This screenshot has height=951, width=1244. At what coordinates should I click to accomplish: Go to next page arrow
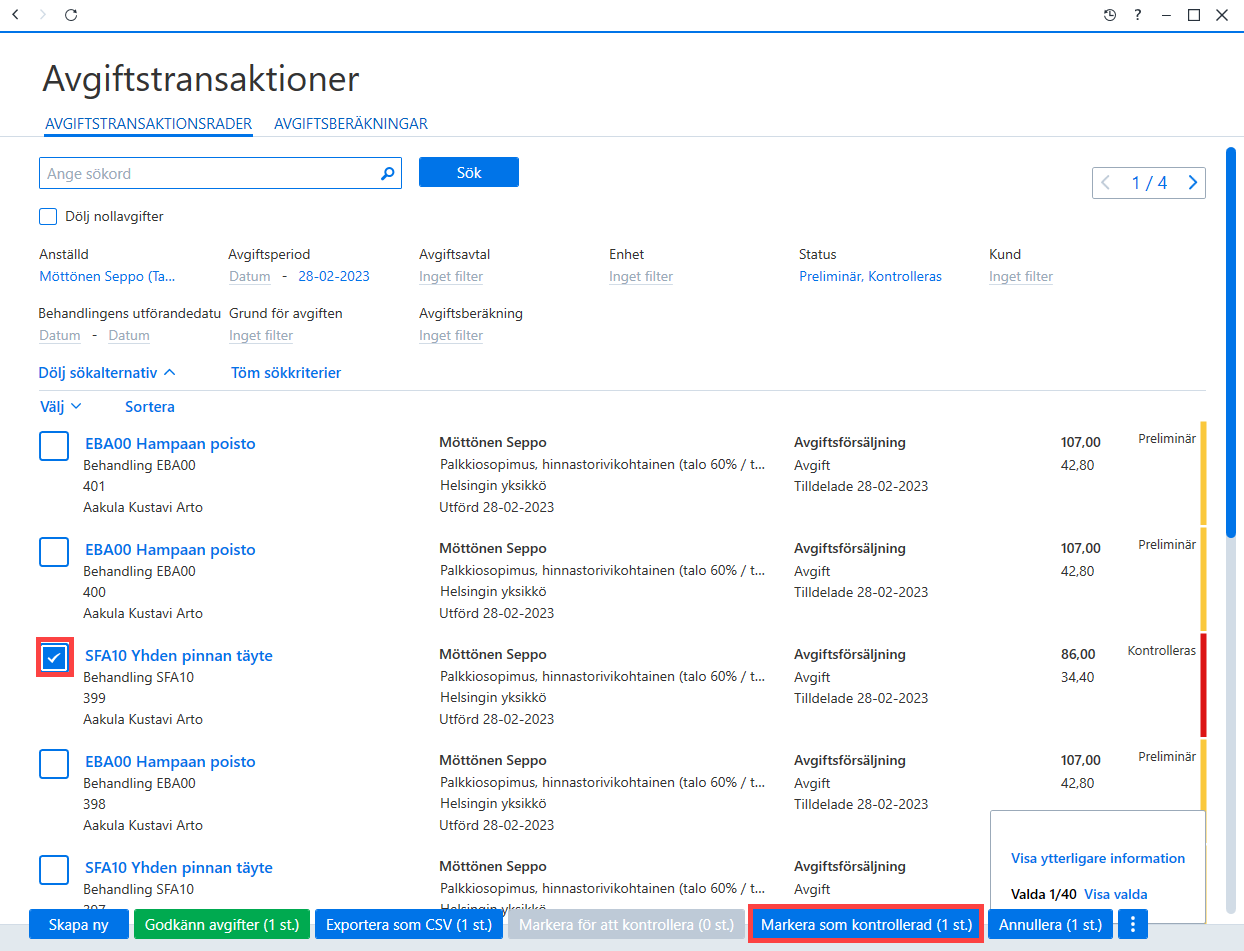[1192, 183]
